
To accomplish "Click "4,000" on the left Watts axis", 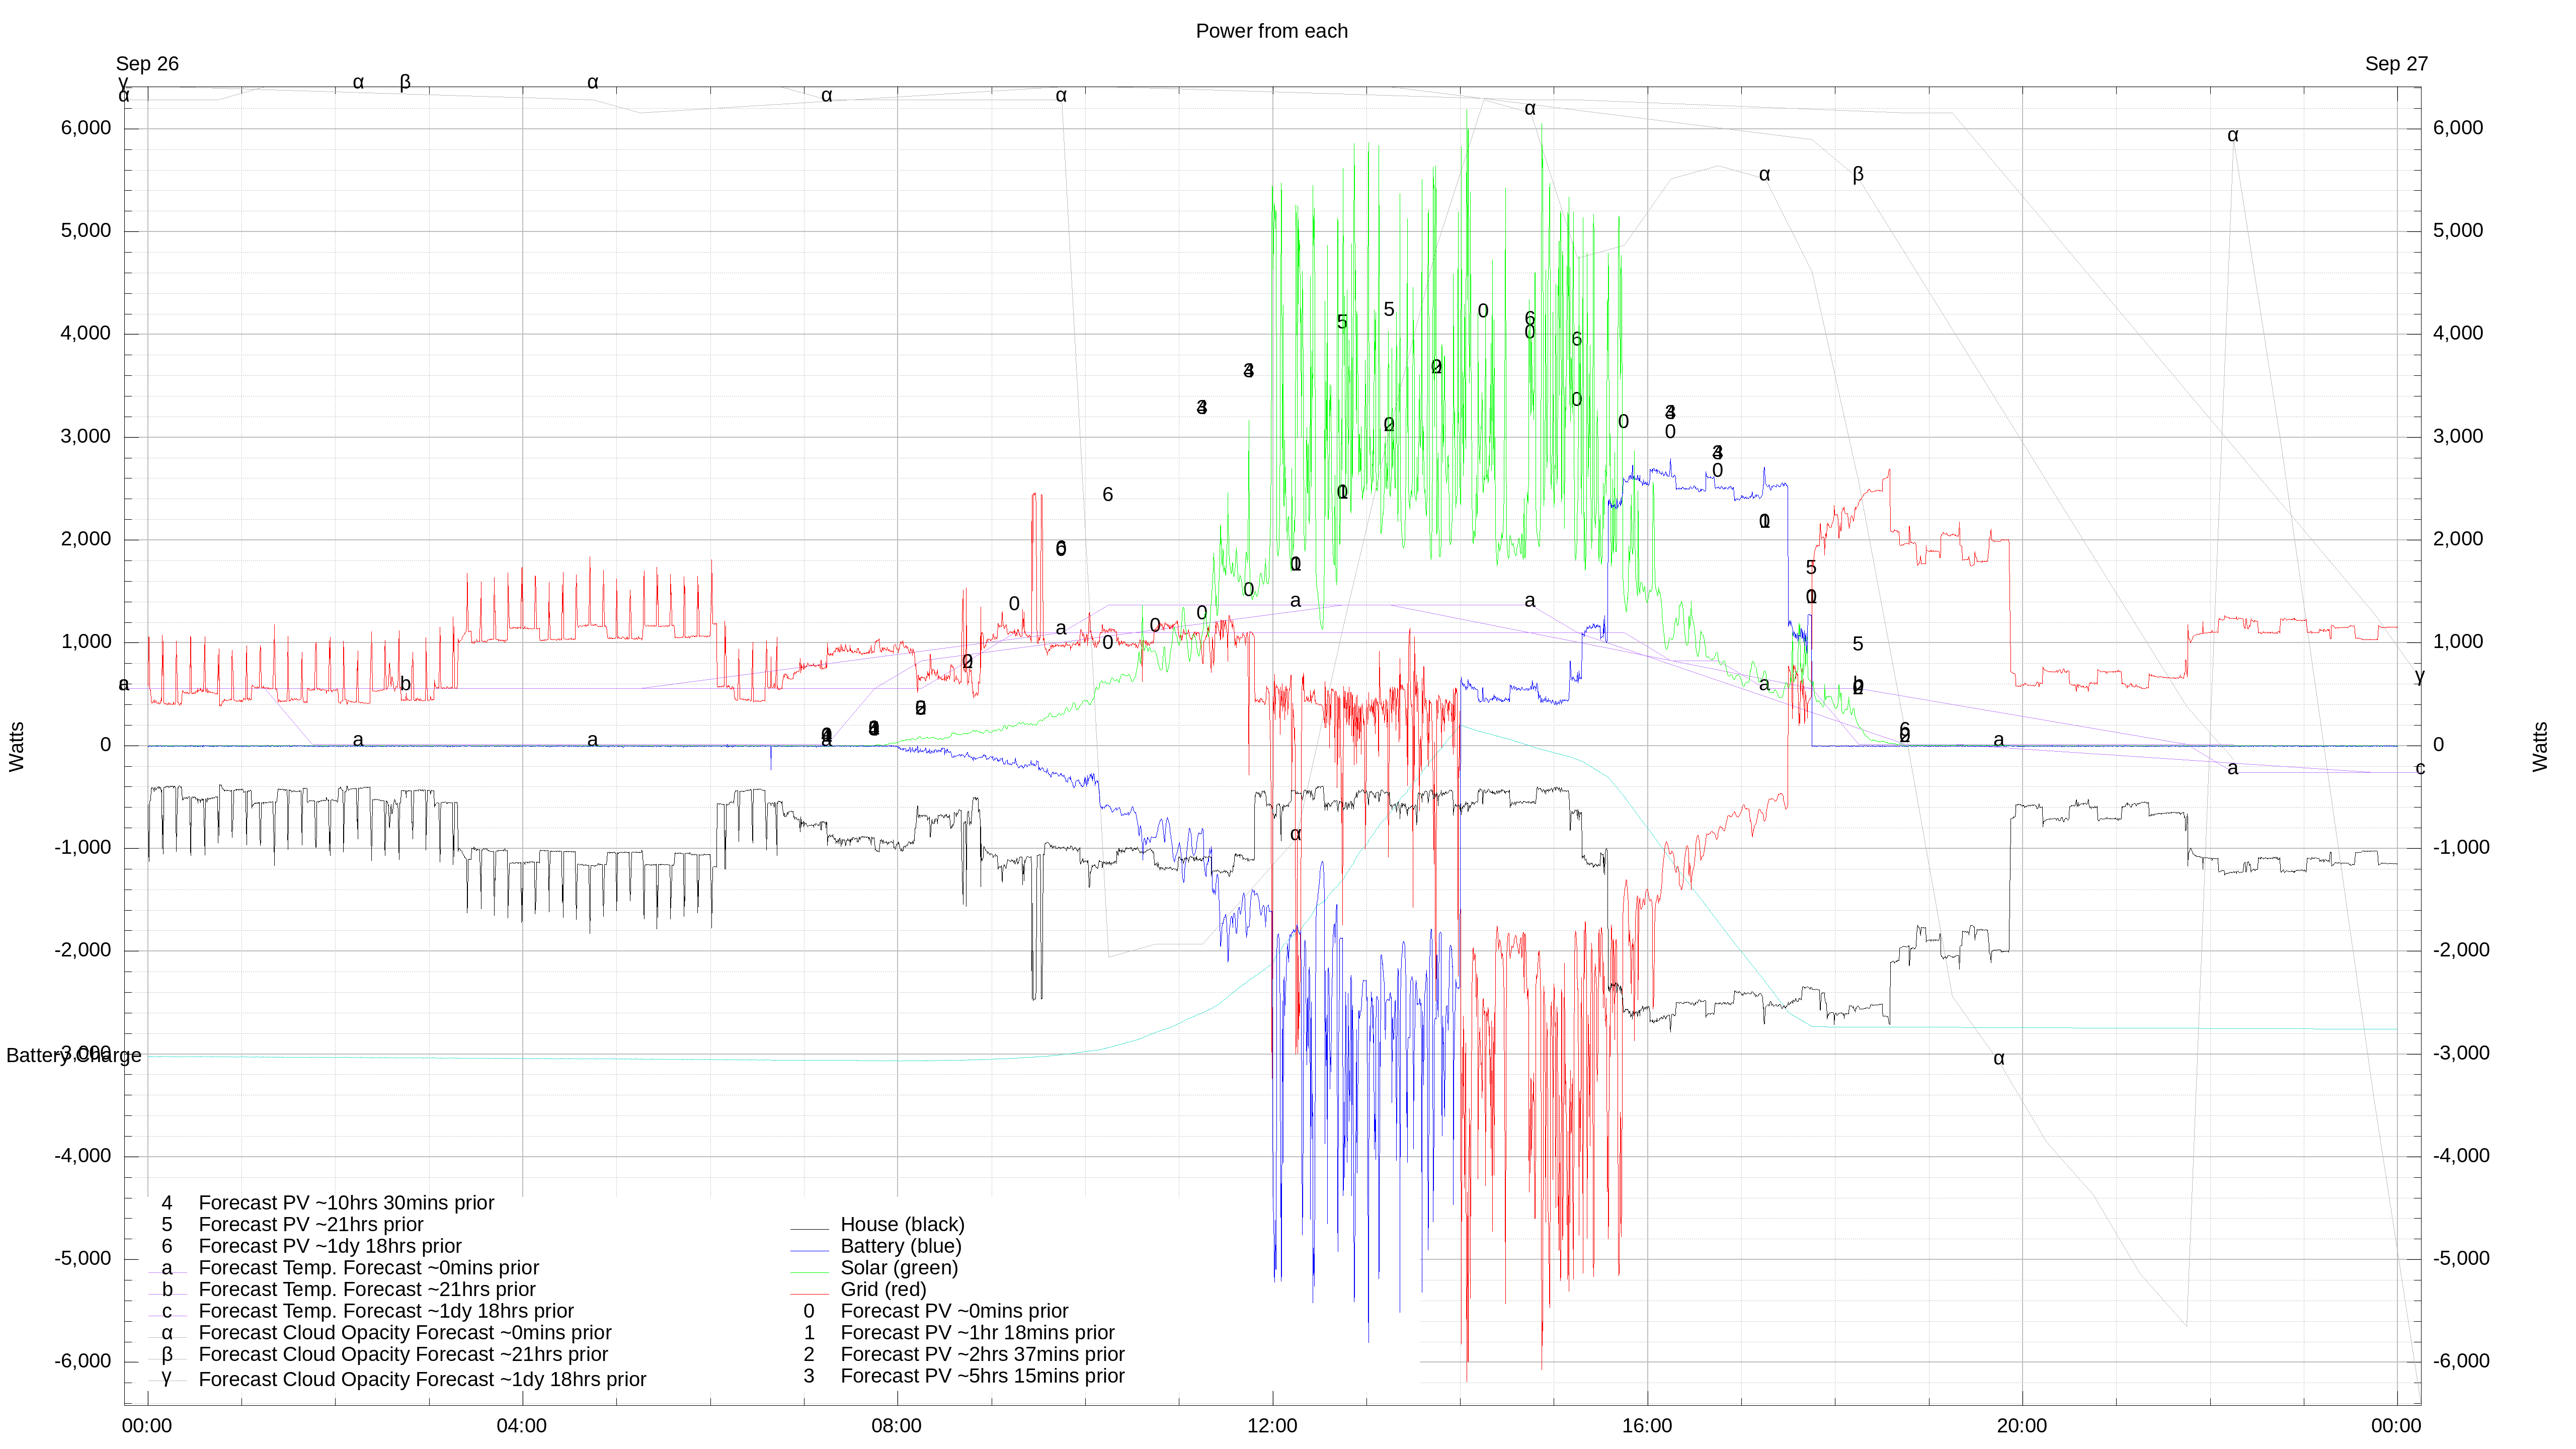I will tap(86, 334).
